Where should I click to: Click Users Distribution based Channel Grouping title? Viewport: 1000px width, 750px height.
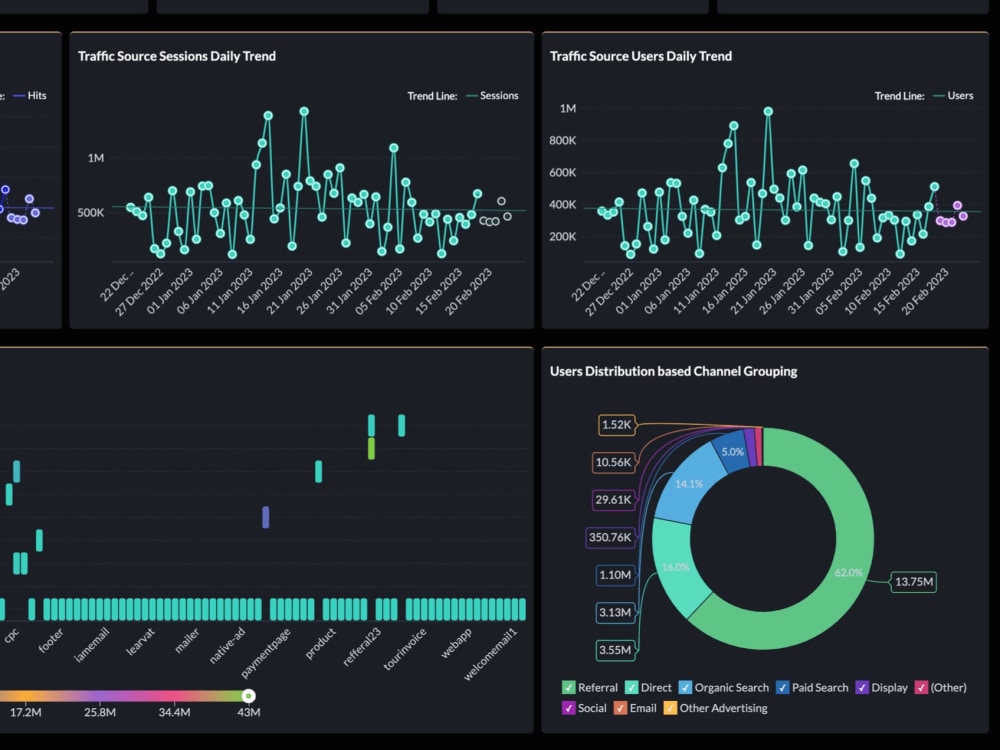coord(673,371)
